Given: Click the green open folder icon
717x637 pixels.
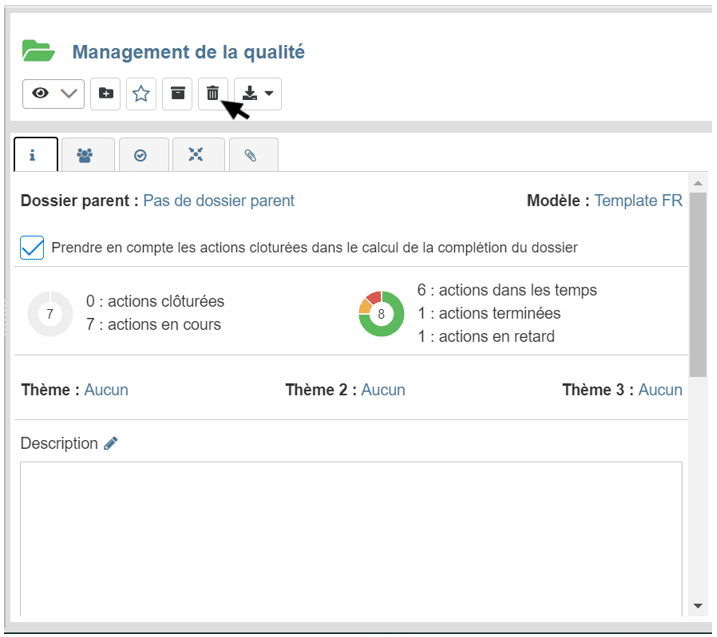Looking at the screenshot, I should [38, 51].
